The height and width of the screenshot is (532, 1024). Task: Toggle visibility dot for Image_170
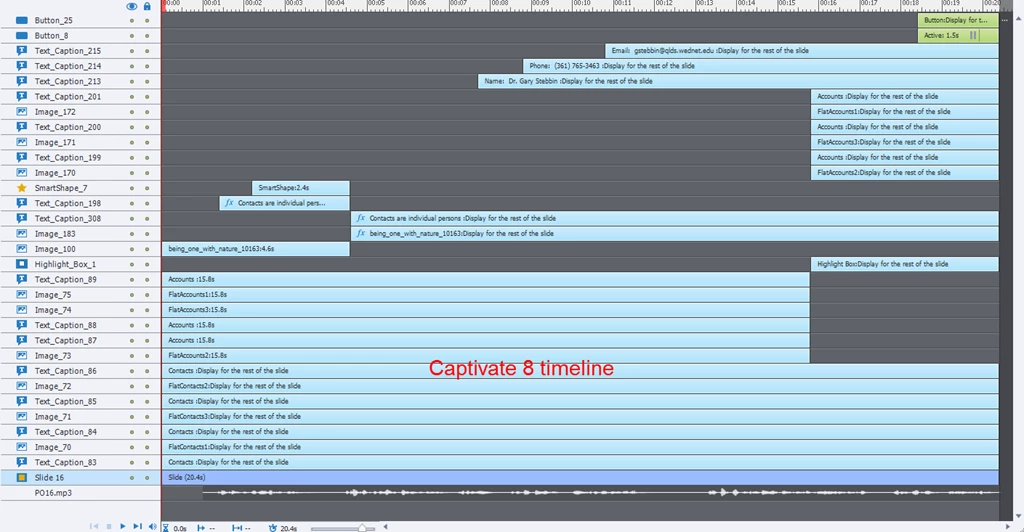click(131, 172)
